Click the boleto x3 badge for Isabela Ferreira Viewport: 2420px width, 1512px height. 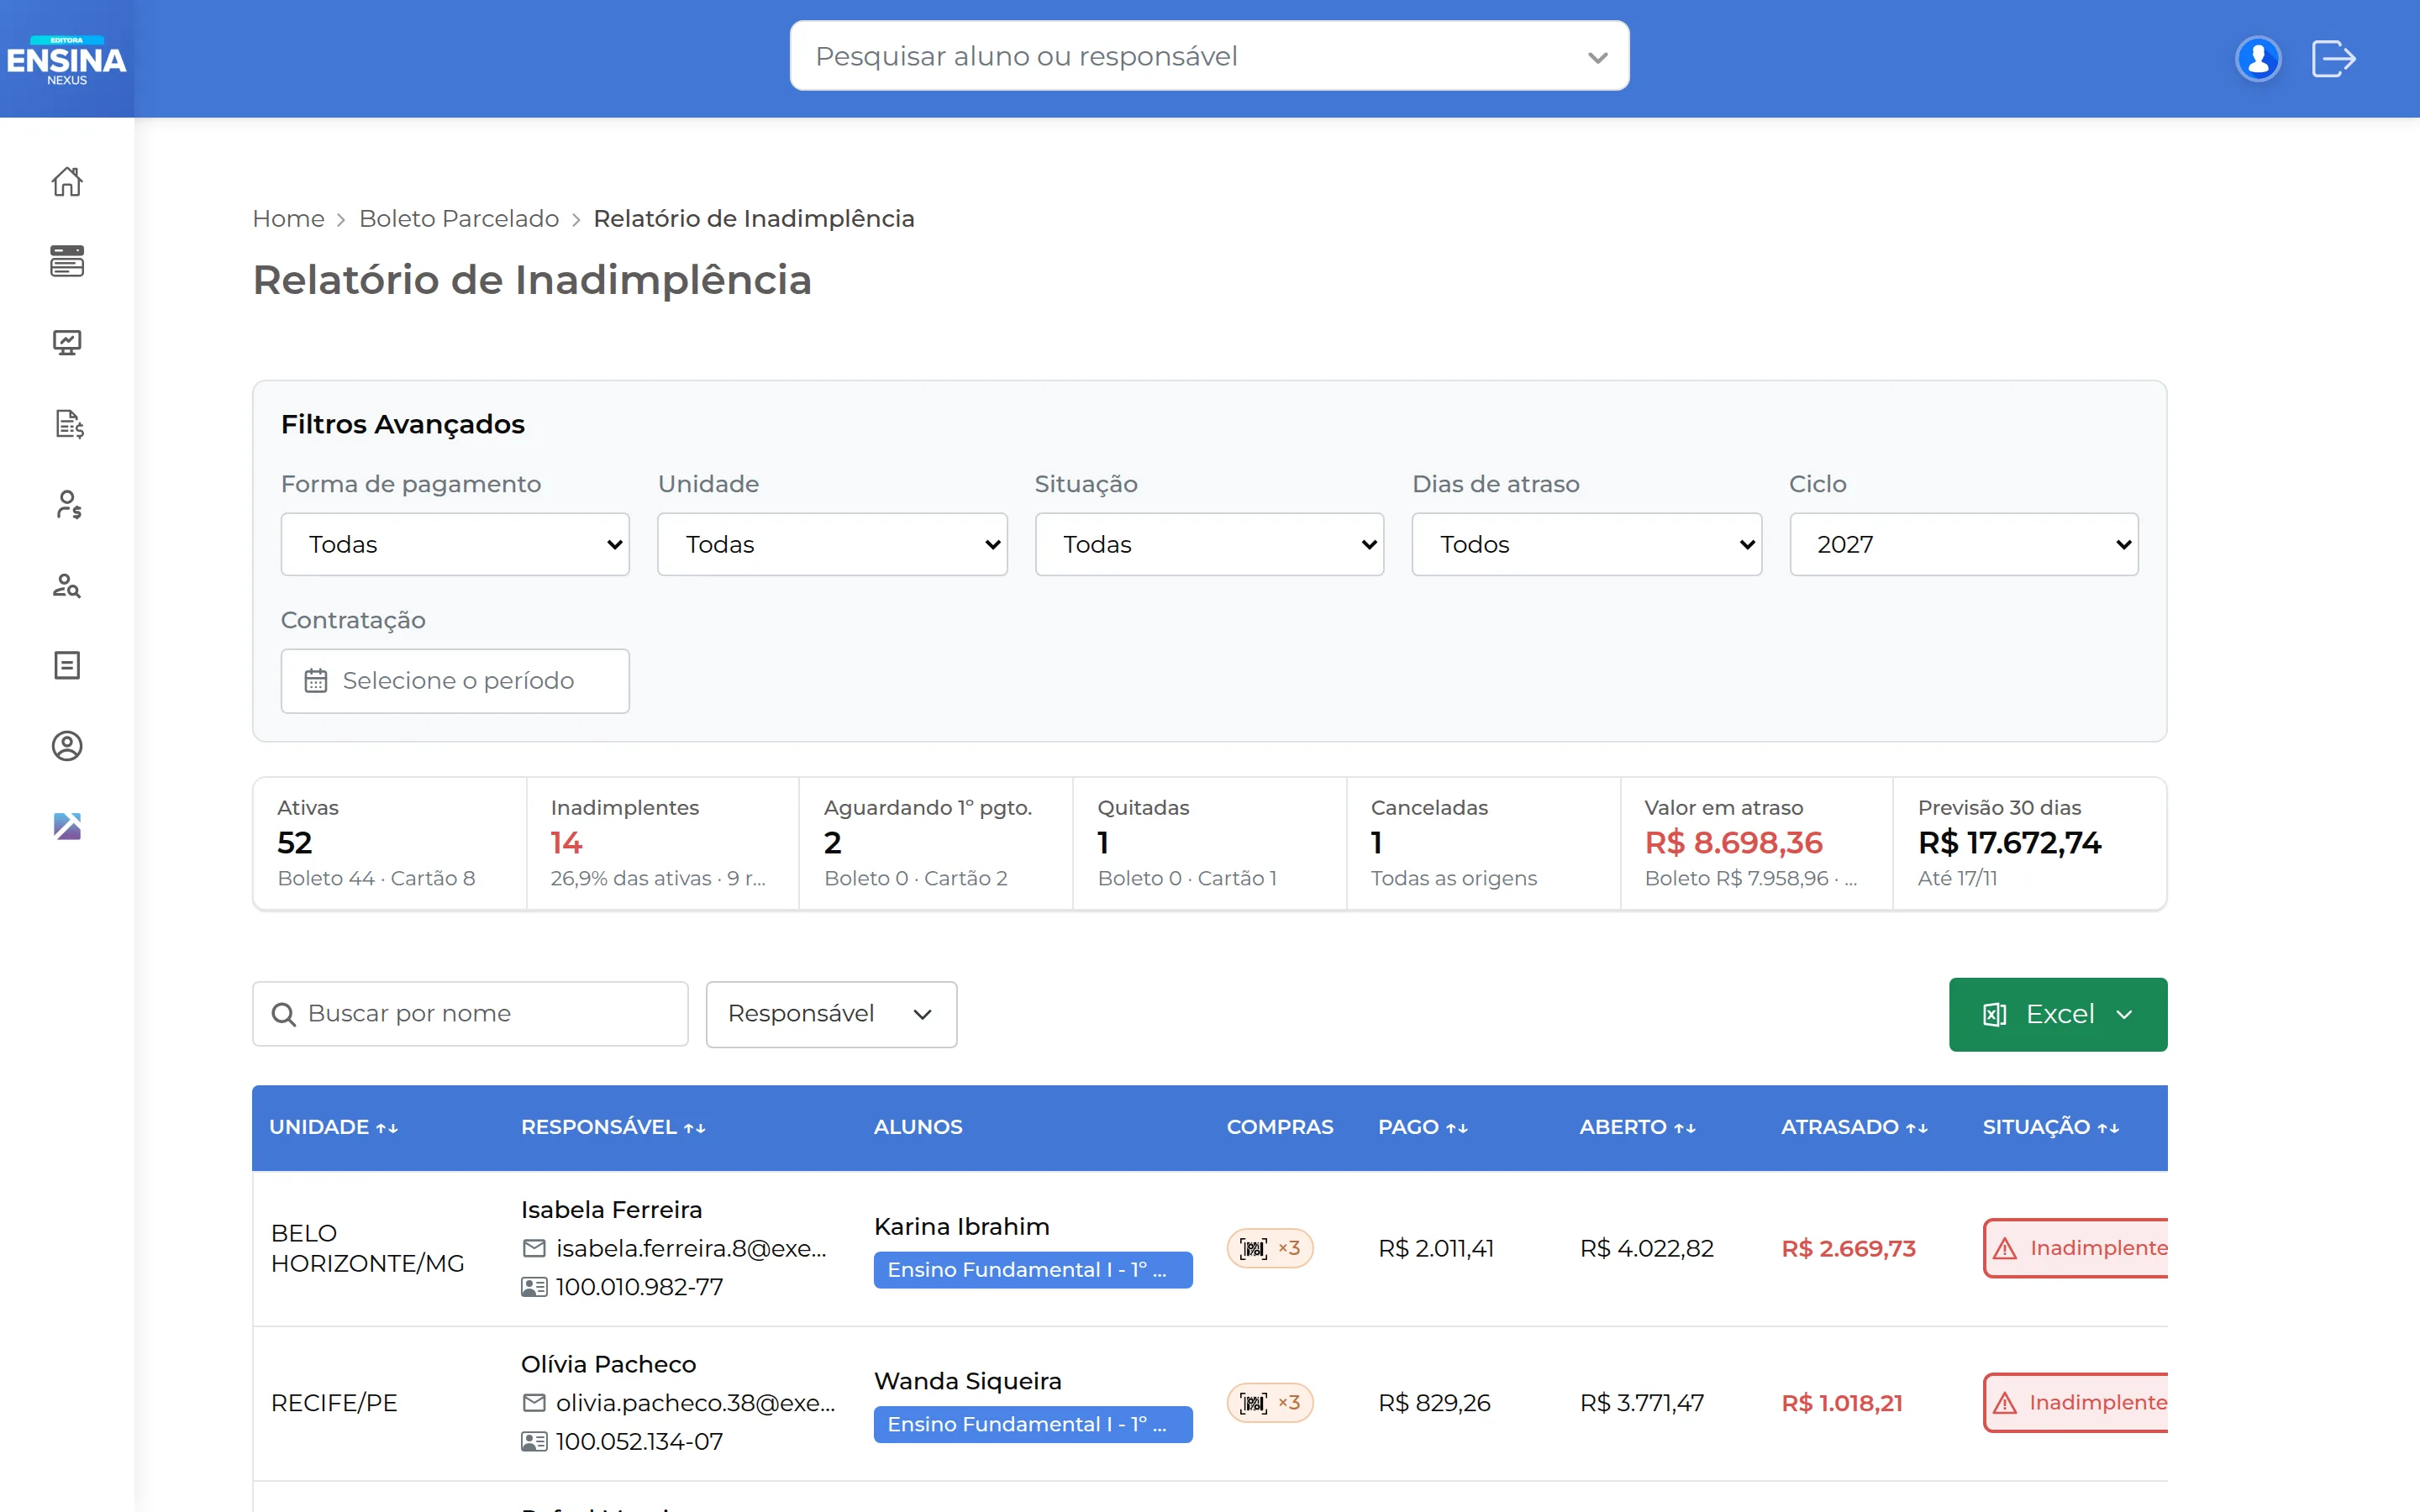(1270, 1248)
